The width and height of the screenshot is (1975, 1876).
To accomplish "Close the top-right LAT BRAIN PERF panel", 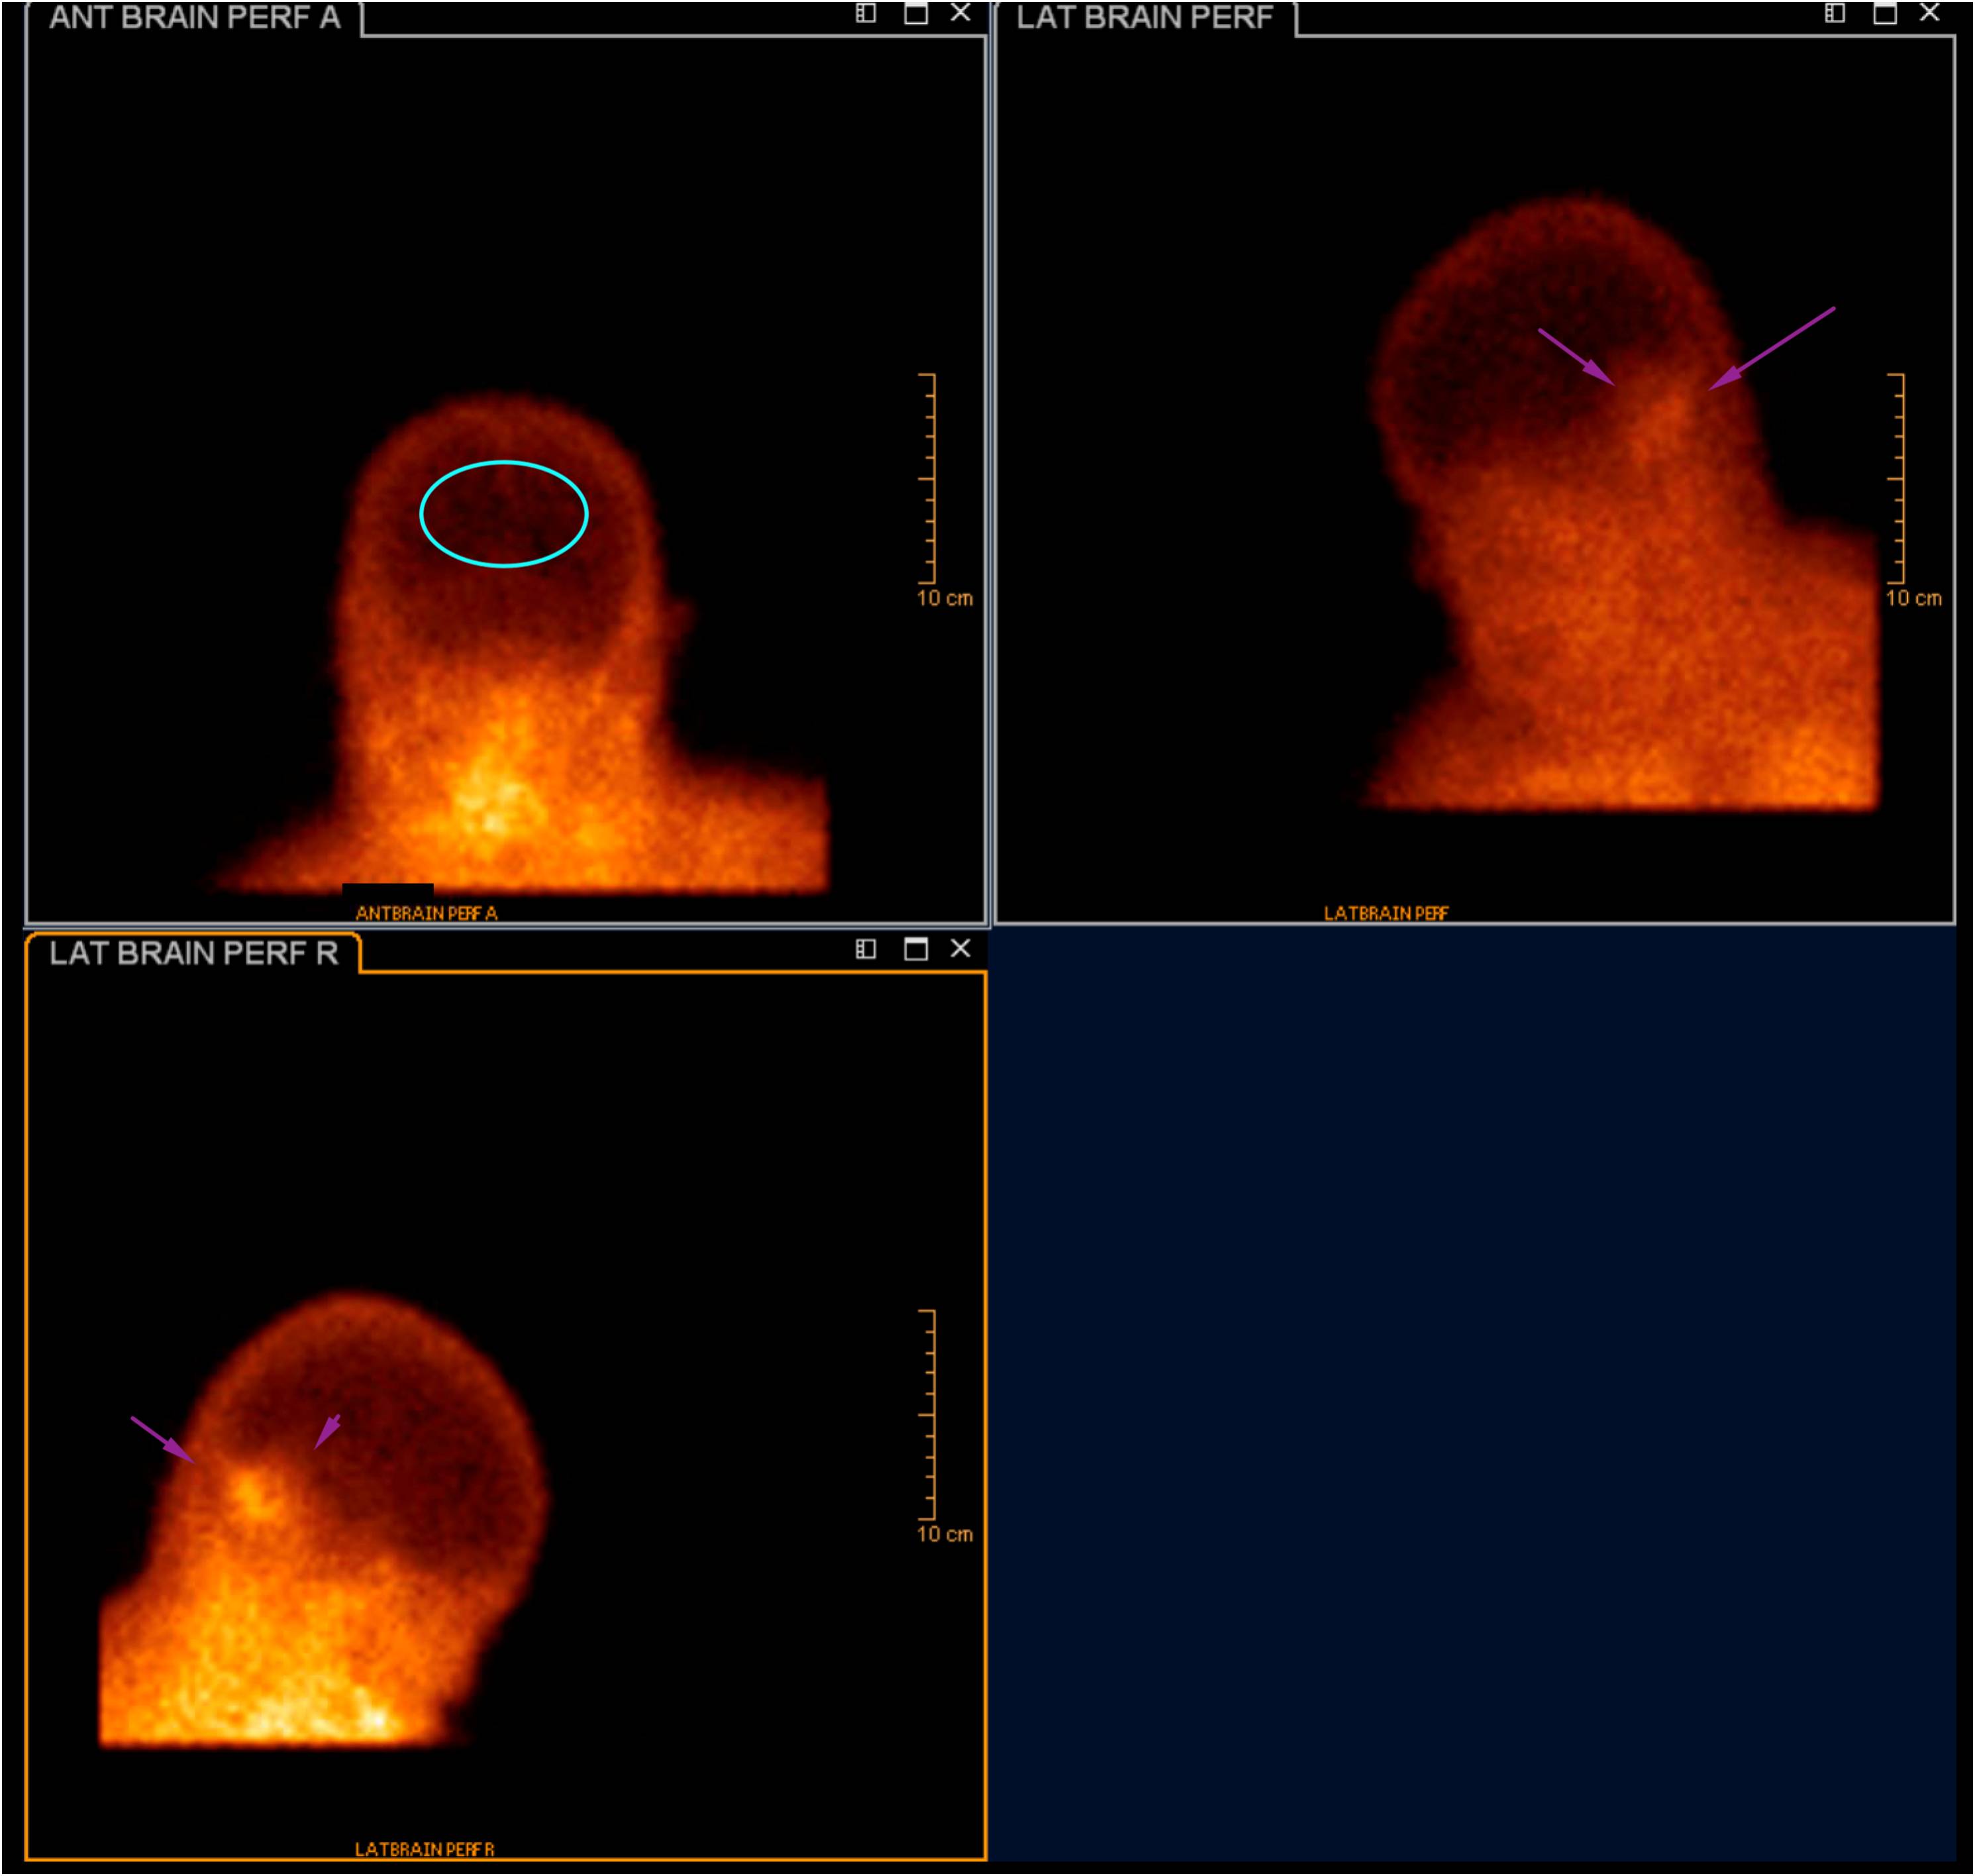I will point(1929,13).
